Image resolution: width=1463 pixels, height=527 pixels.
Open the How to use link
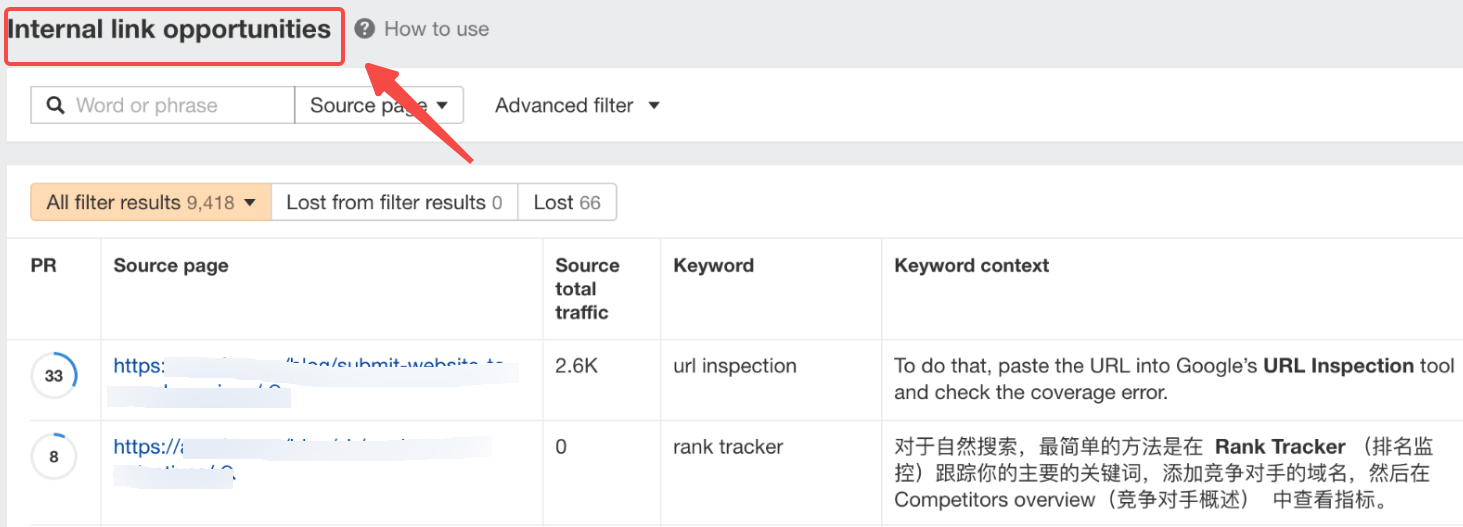tap(436, 29)
